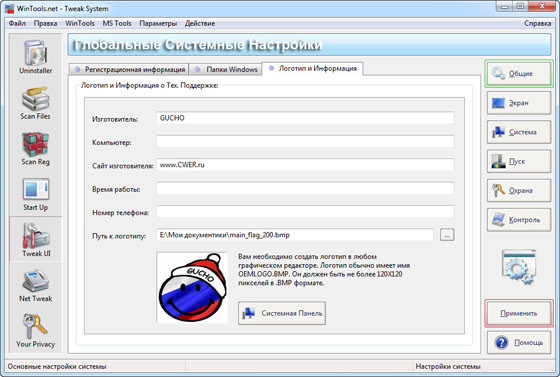Click the OEMLOGO.BMP logo instructions text
Screen dimensions: 560x377
point(324,270)
